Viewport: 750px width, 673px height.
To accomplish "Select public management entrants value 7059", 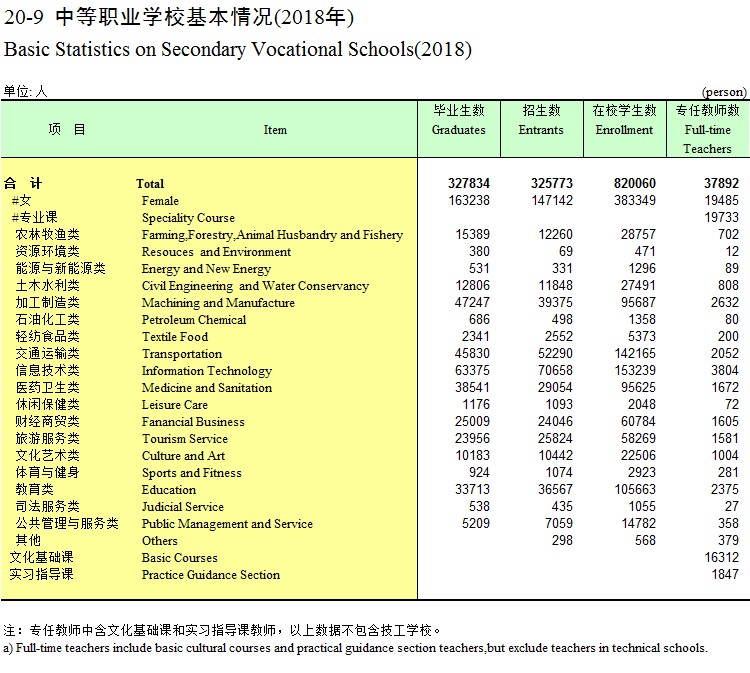I will coord(559,523).
